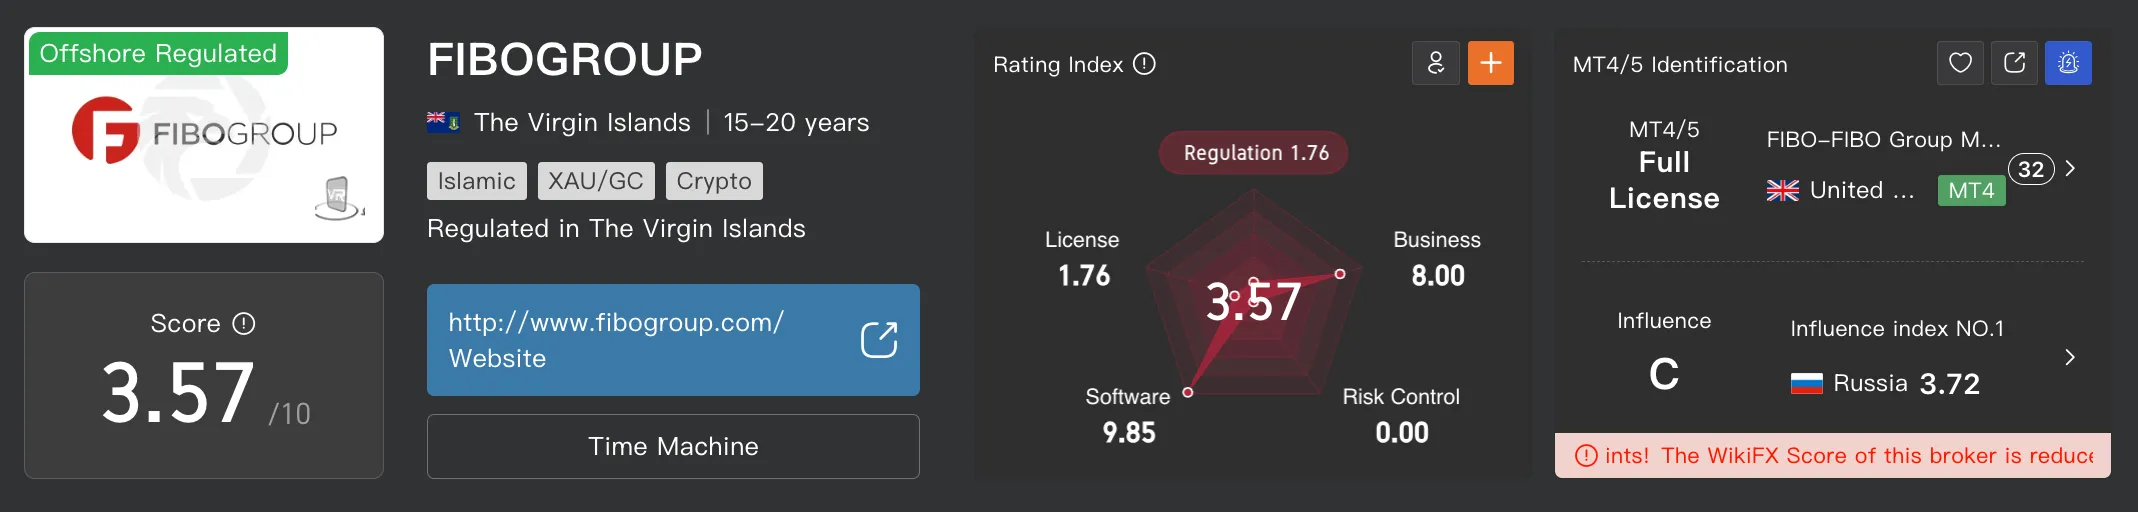2138x512 pixels.
Task: Expand the MT4/5 Full License row chevron
Action: coord(2070,168)
